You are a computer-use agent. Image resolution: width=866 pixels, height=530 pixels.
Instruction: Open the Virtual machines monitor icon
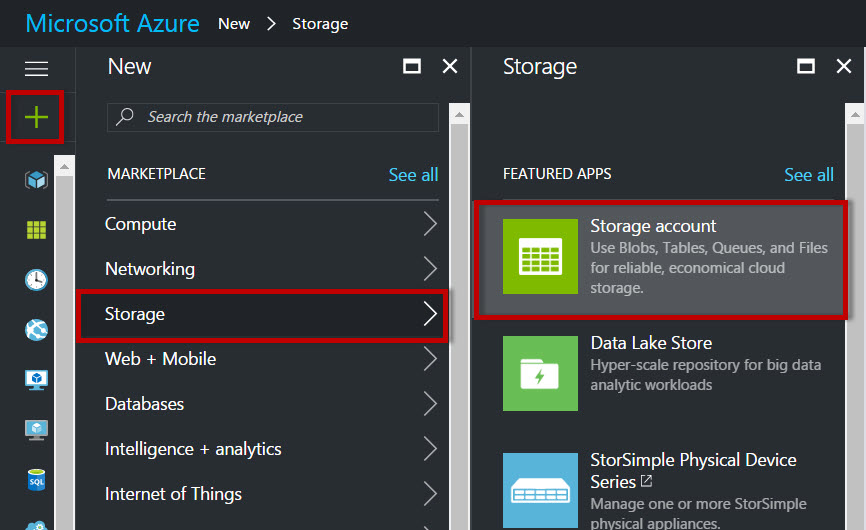click(36, 380)
